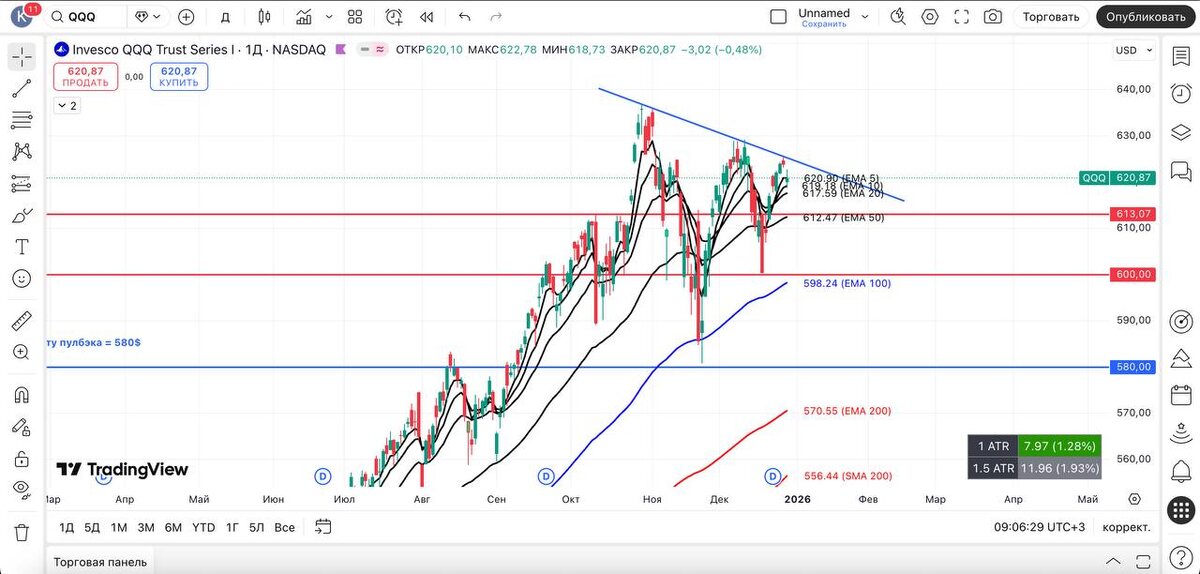Take a chart snapshot with camera

(993, 17)
